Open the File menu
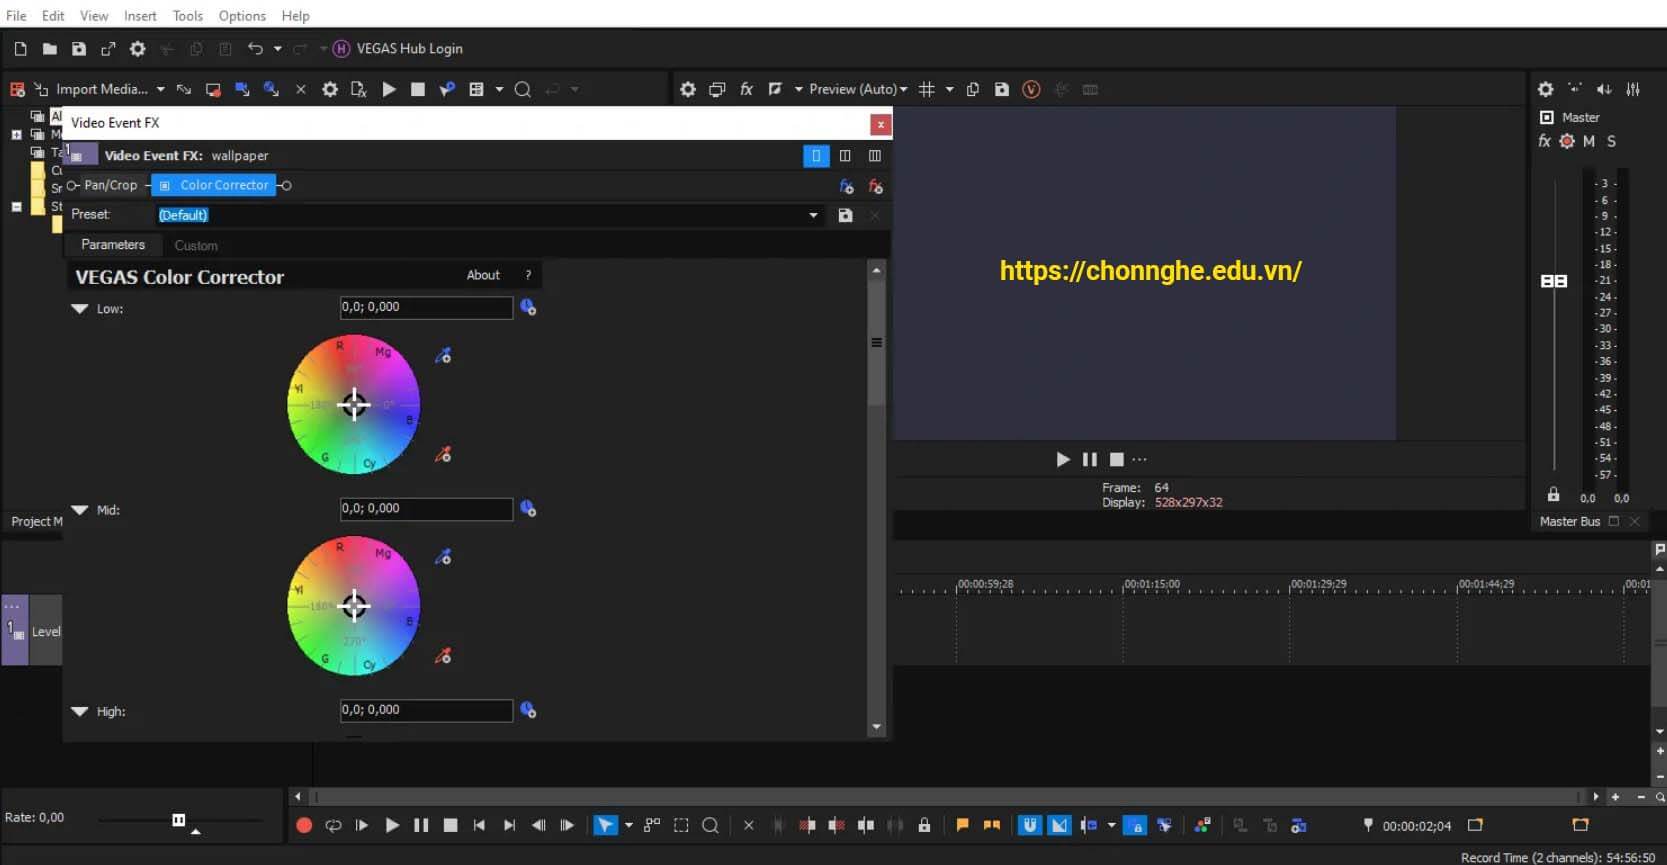1667x865 pixels. coord(16,16)
